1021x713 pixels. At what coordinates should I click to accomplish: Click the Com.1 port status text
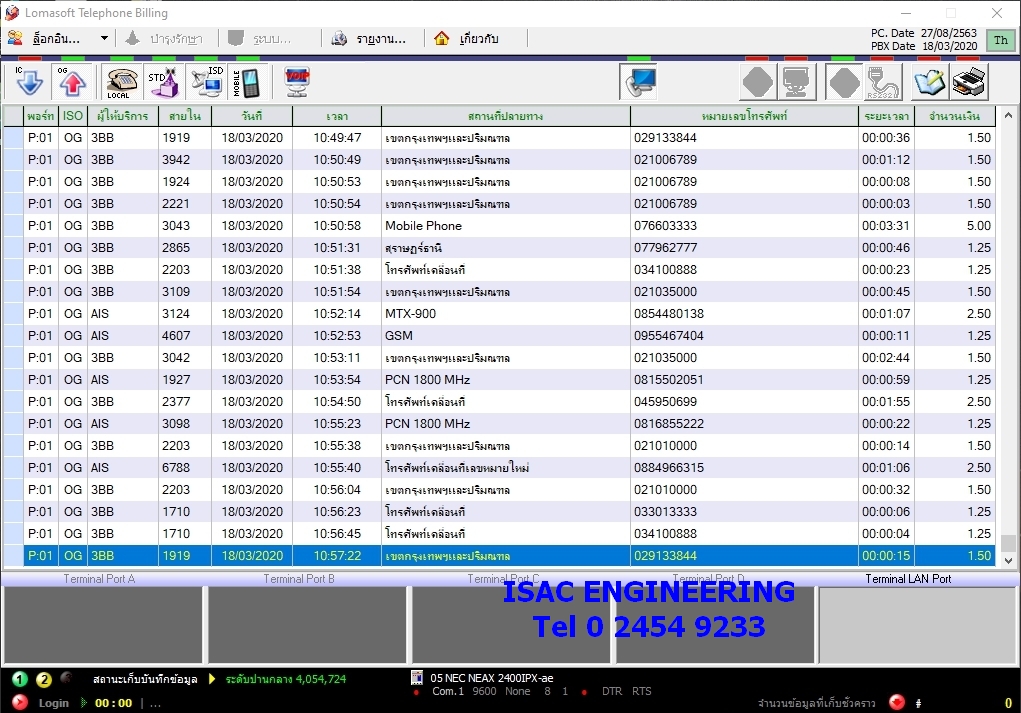448,692
